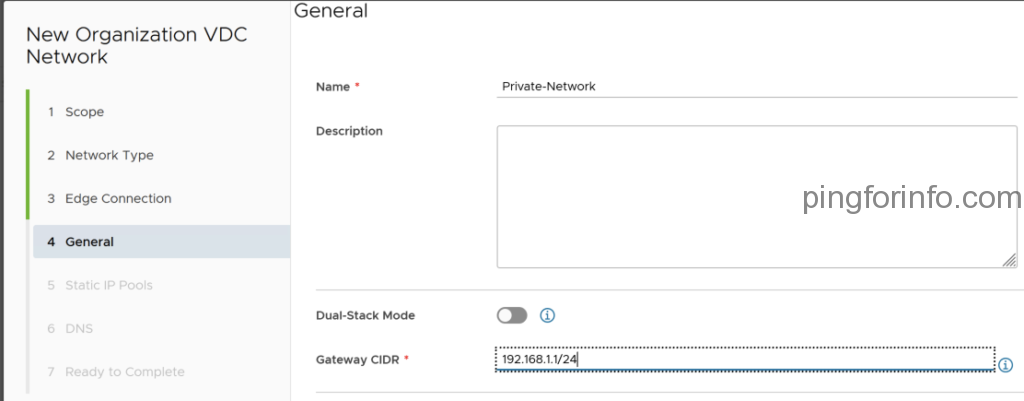Jump to the Static IP Pools step

(x=108, y=285)
